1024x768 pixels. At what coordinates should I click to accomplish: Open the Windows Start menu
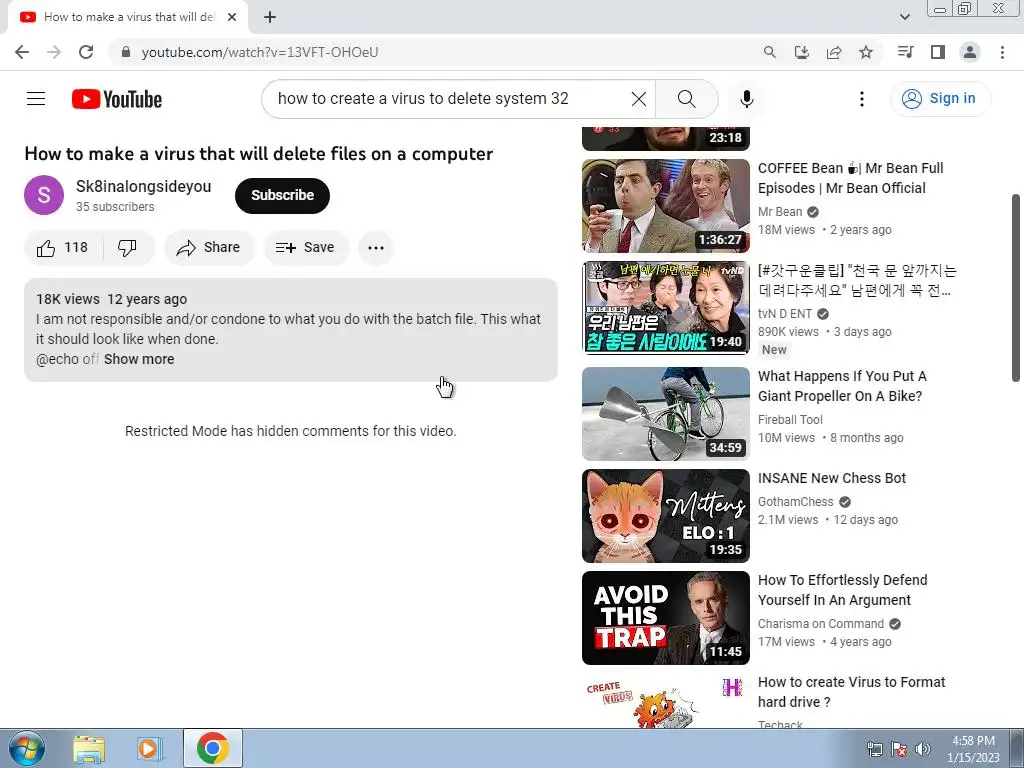pyautogui.click(x=27, y=748)
